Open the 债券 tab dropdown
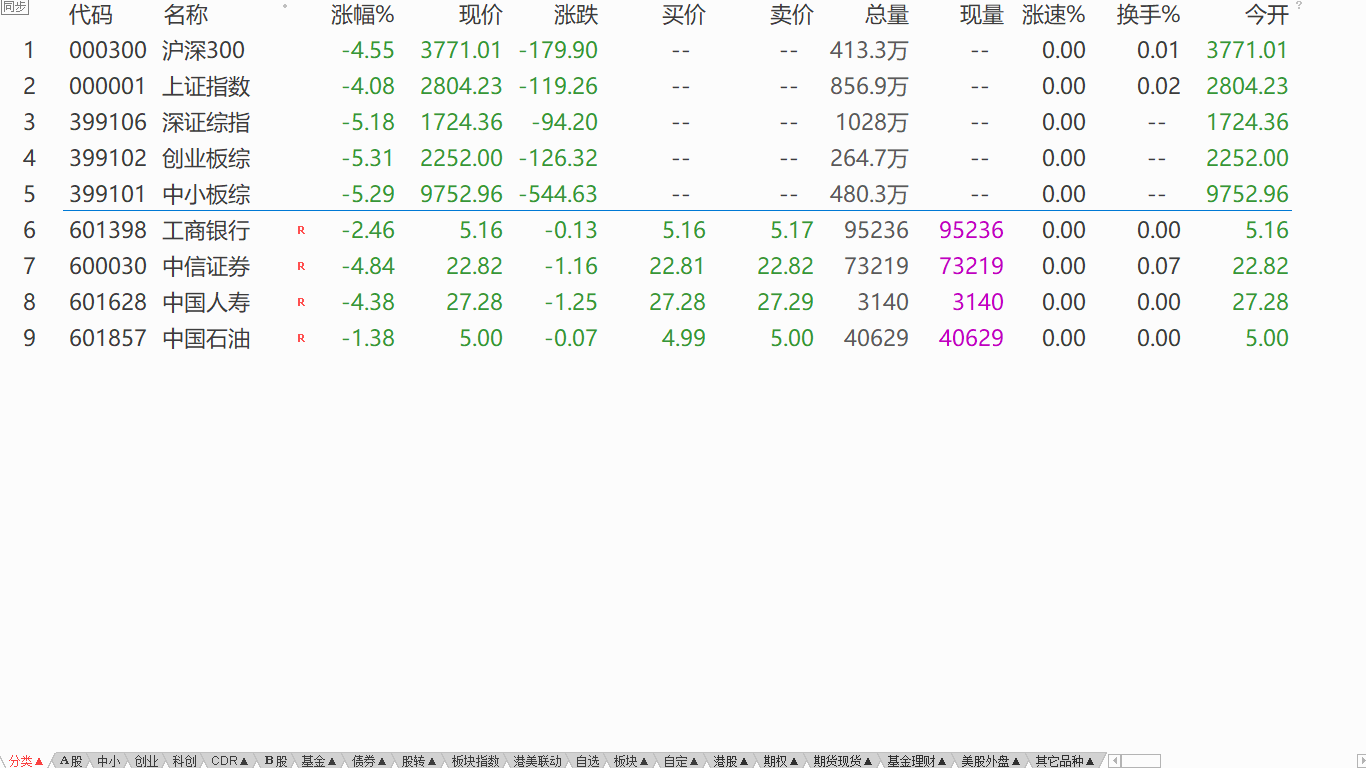 click(369, 761)
